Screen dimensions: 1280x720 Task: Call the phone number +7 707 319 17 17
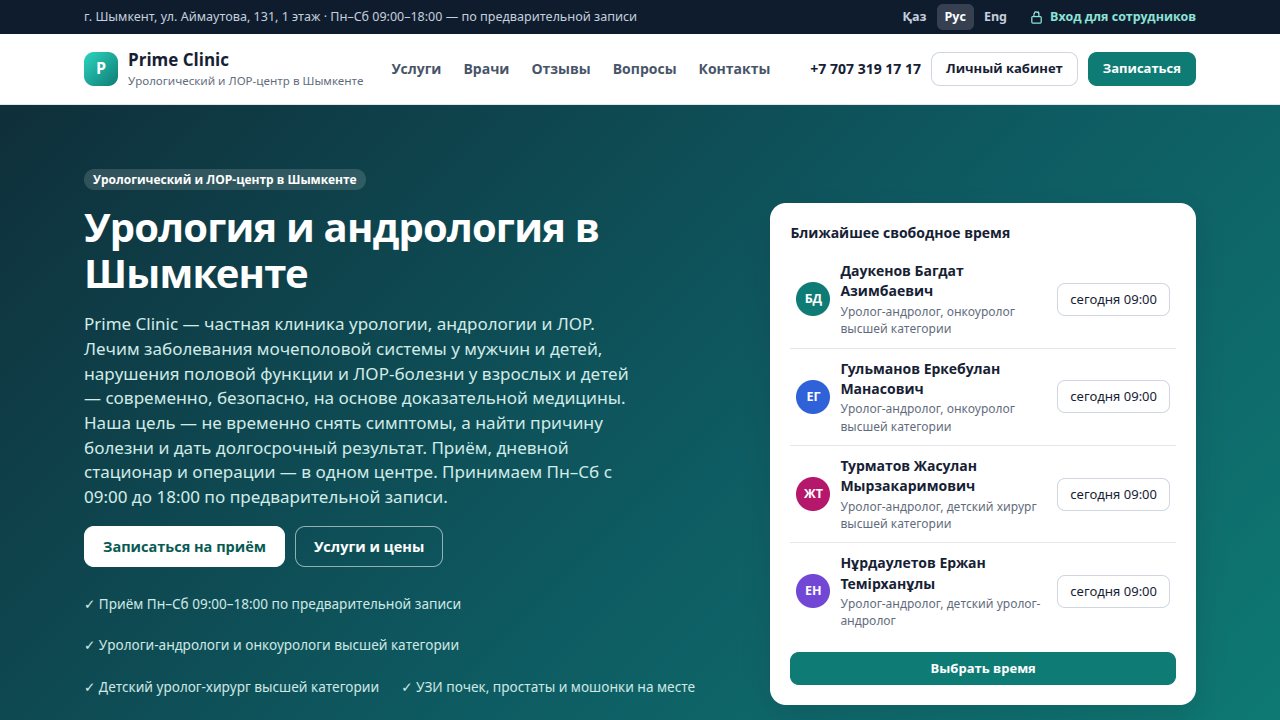865,69
